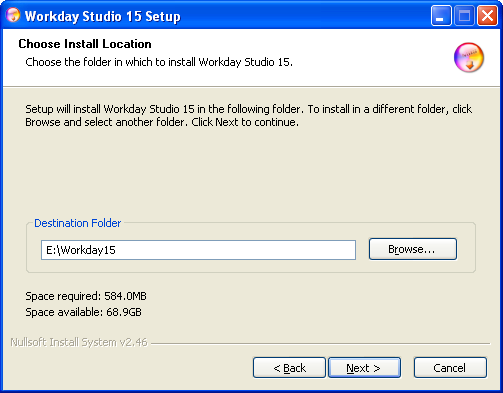Continue installation with Next >
The height and width of the screenshot is (393, 503).
(x=364, y=368)
